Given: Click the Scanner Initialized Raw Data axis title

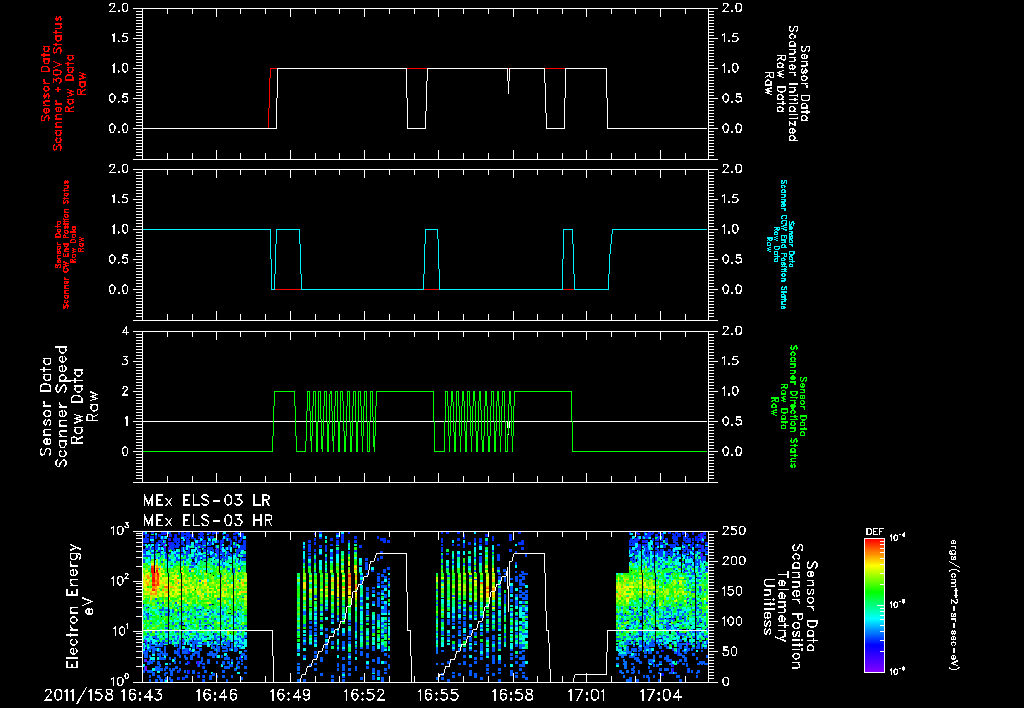Looking at the screenshot, I should (786, 84).
